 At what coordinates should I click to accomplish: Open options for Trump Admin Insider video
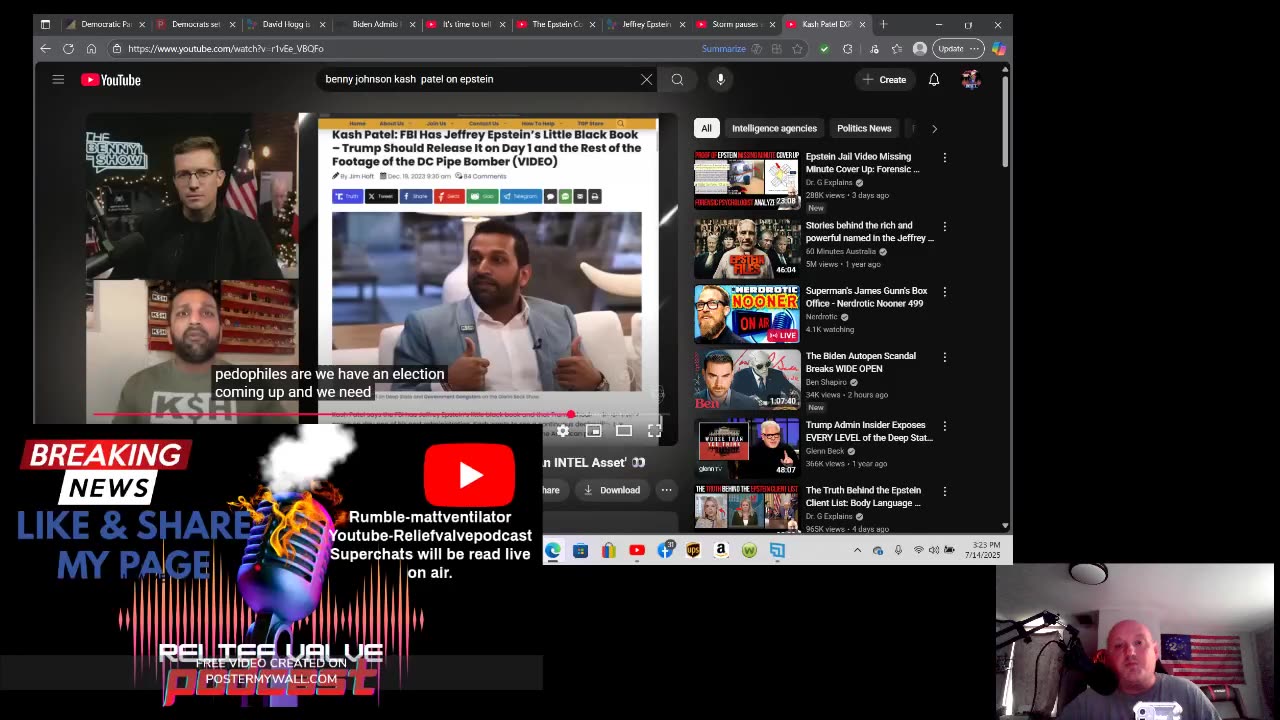click(944, 426)
